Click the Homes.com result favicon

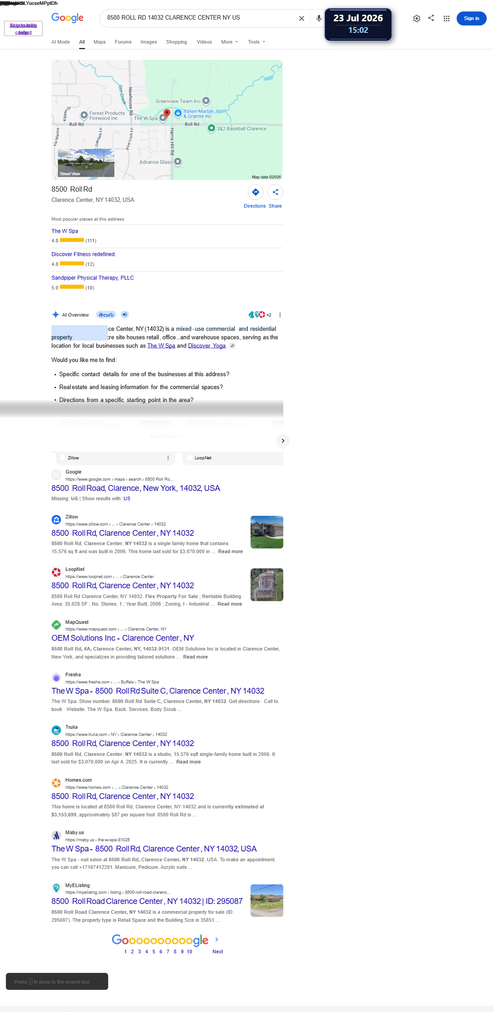tap(56, 783)
